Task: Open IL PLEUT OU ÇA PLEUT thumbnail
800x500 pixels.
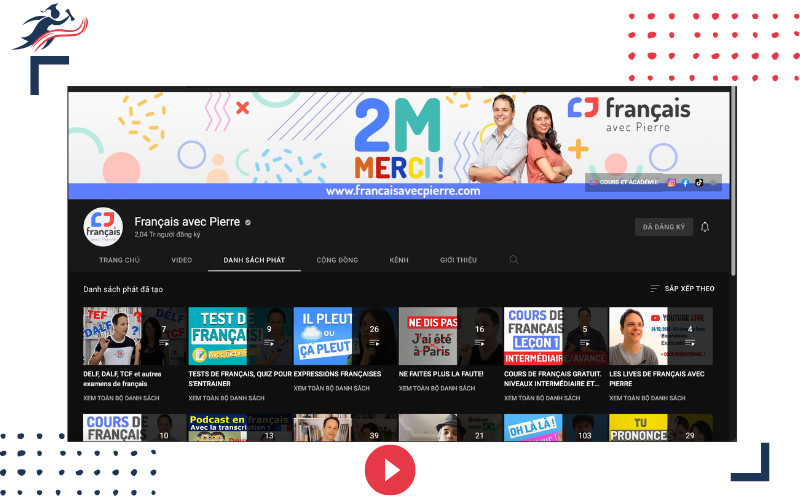Action: click(x=345, y=336)
